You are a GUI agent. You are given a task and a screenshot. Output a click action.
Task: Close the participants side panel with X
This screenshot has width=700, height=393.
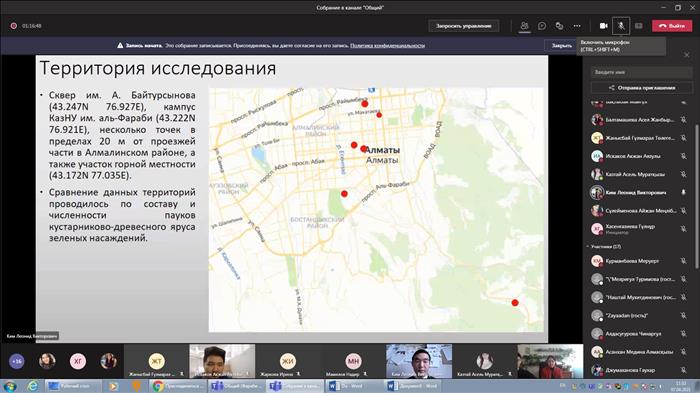pyautogui.click(x=687, y=55)
